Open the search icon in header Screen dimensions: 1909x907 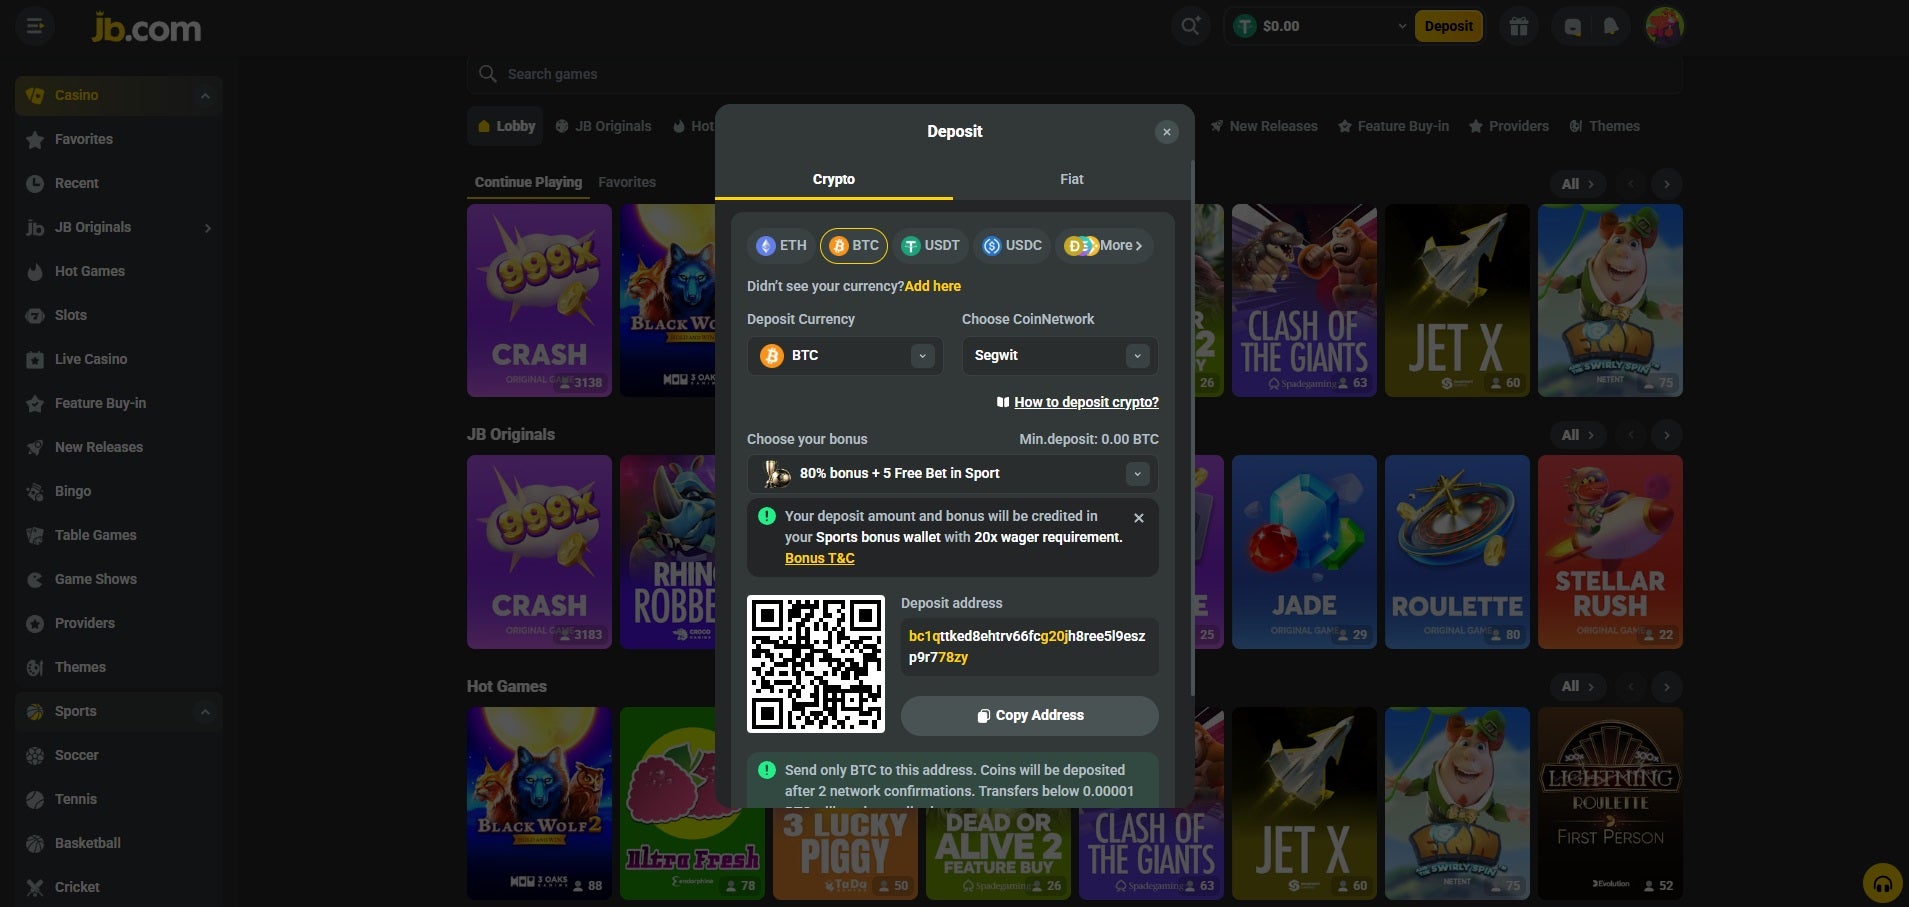[x=1190, y=26]
